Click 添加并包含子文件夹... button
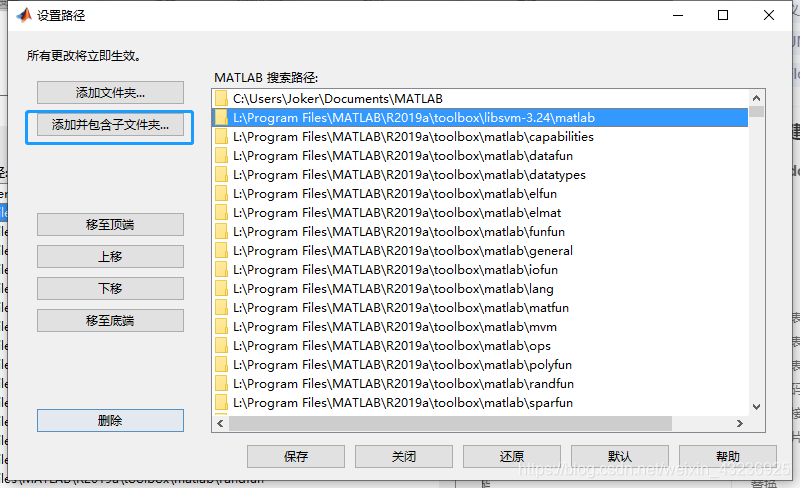This screenshot has width=800, height=488. (110, 125)
